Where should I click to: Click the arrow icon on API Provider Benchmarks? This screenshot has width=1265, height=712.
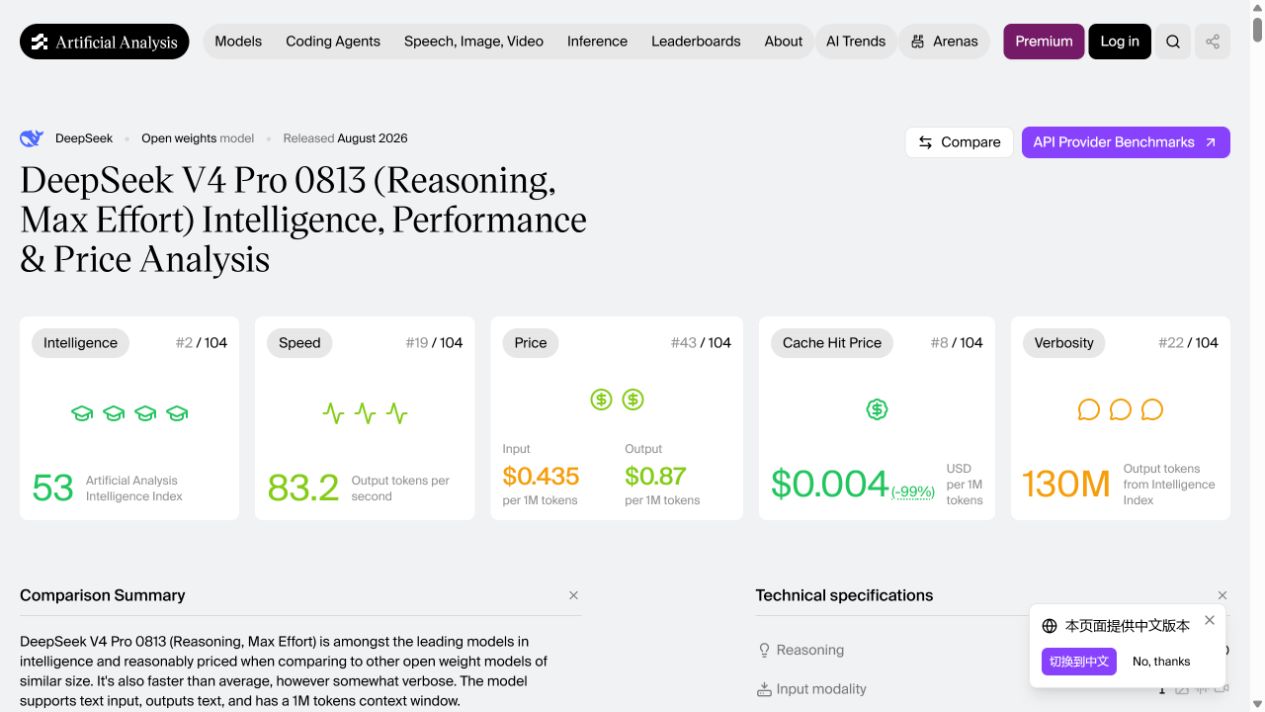point(1210,142)
